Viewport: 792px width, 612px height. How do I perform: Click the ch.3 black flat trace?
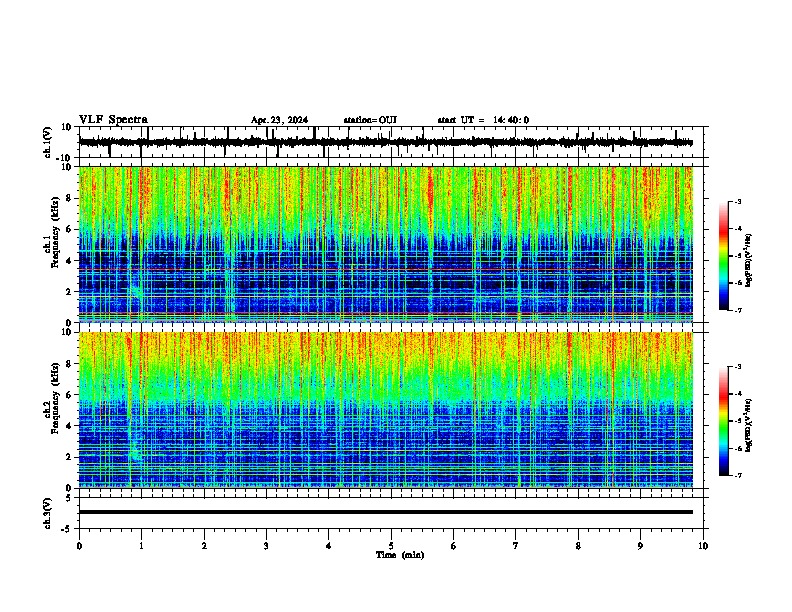(385, 512)
